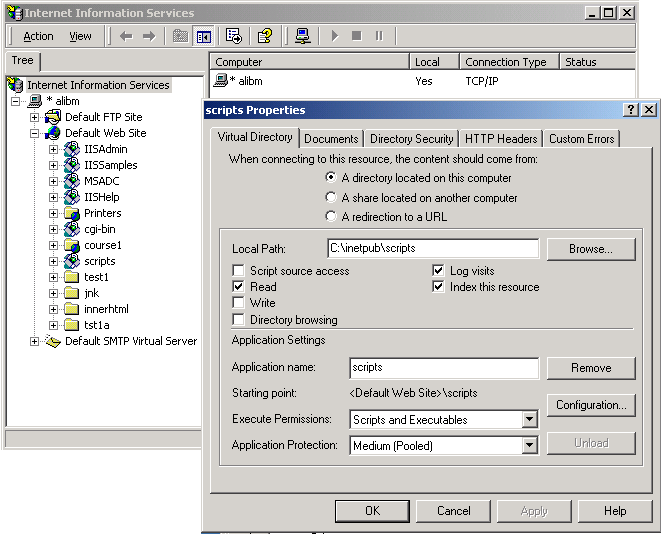661x534 pixels.
Task: Open the Action menu
Action: (x=38, y=36)
